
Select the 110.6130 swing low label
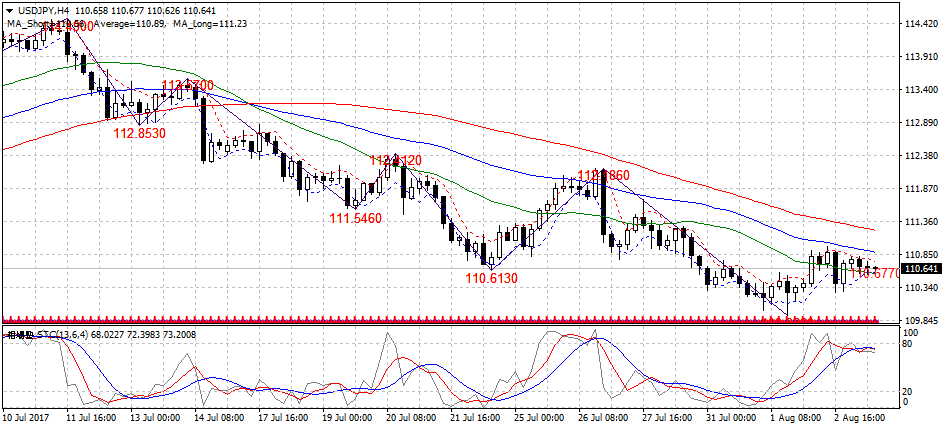pyautogui.click(x=491, y=278)
